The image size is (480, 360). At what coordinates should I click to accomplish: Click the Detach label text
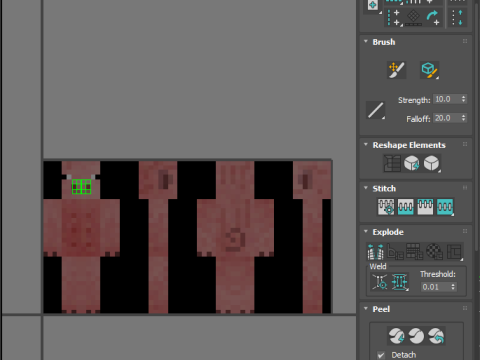click(404, 355)
